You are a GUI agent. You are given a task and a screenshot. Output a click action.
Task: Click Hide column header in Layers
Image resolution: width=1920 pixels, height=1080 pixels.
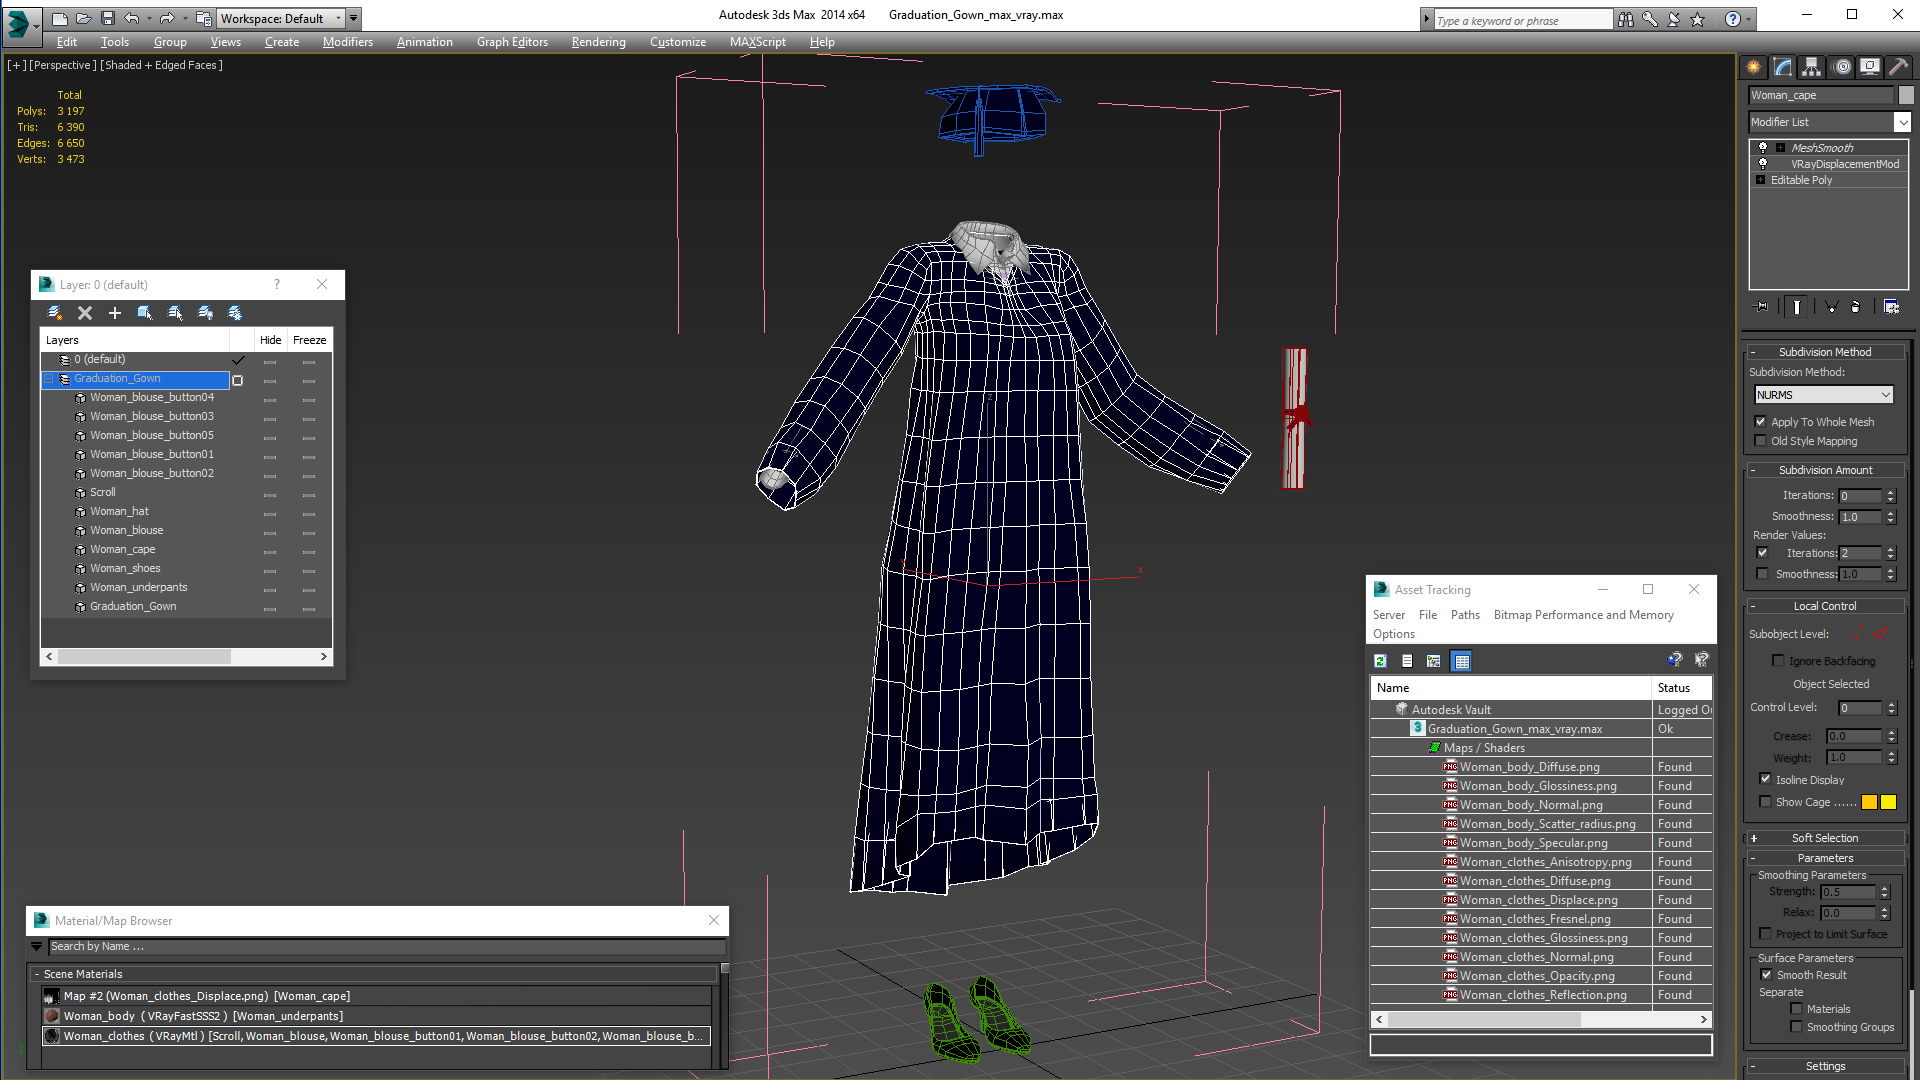tap(270, 340)
